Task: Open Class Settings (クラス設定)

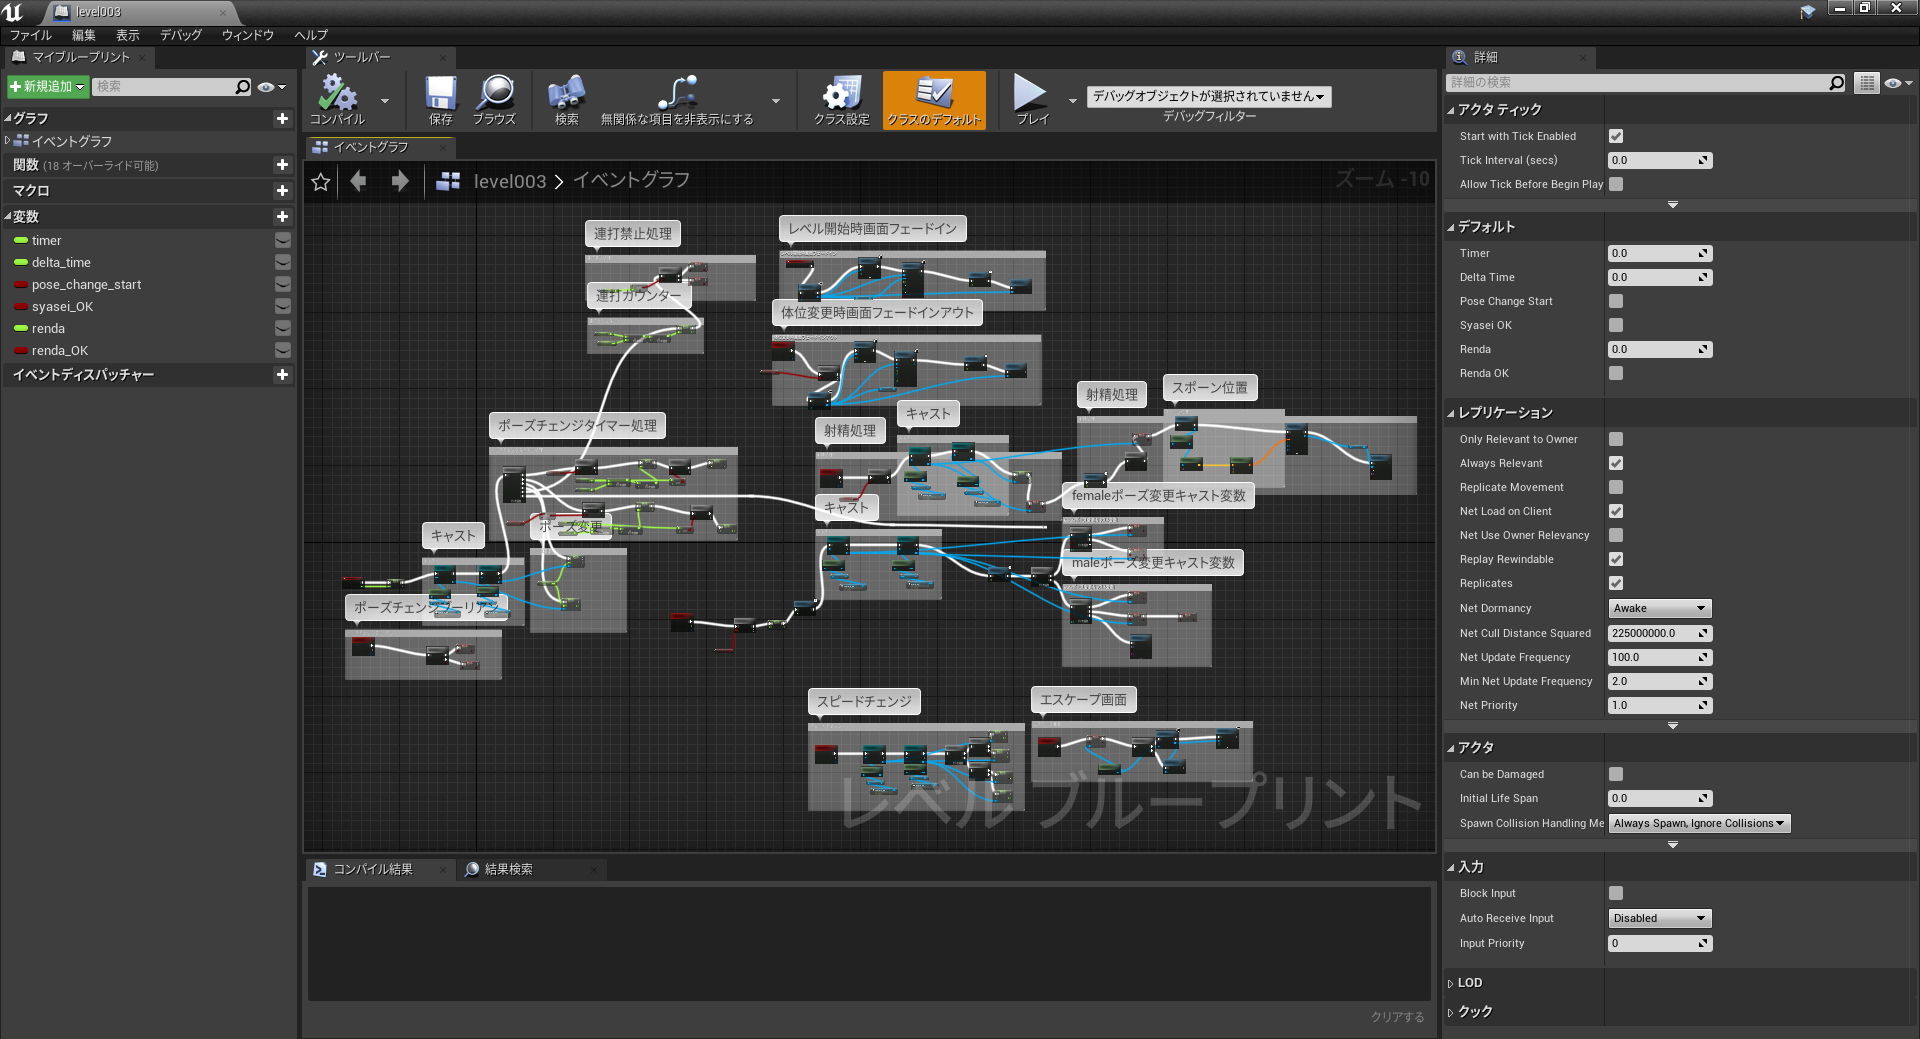Action: [841, 98]
